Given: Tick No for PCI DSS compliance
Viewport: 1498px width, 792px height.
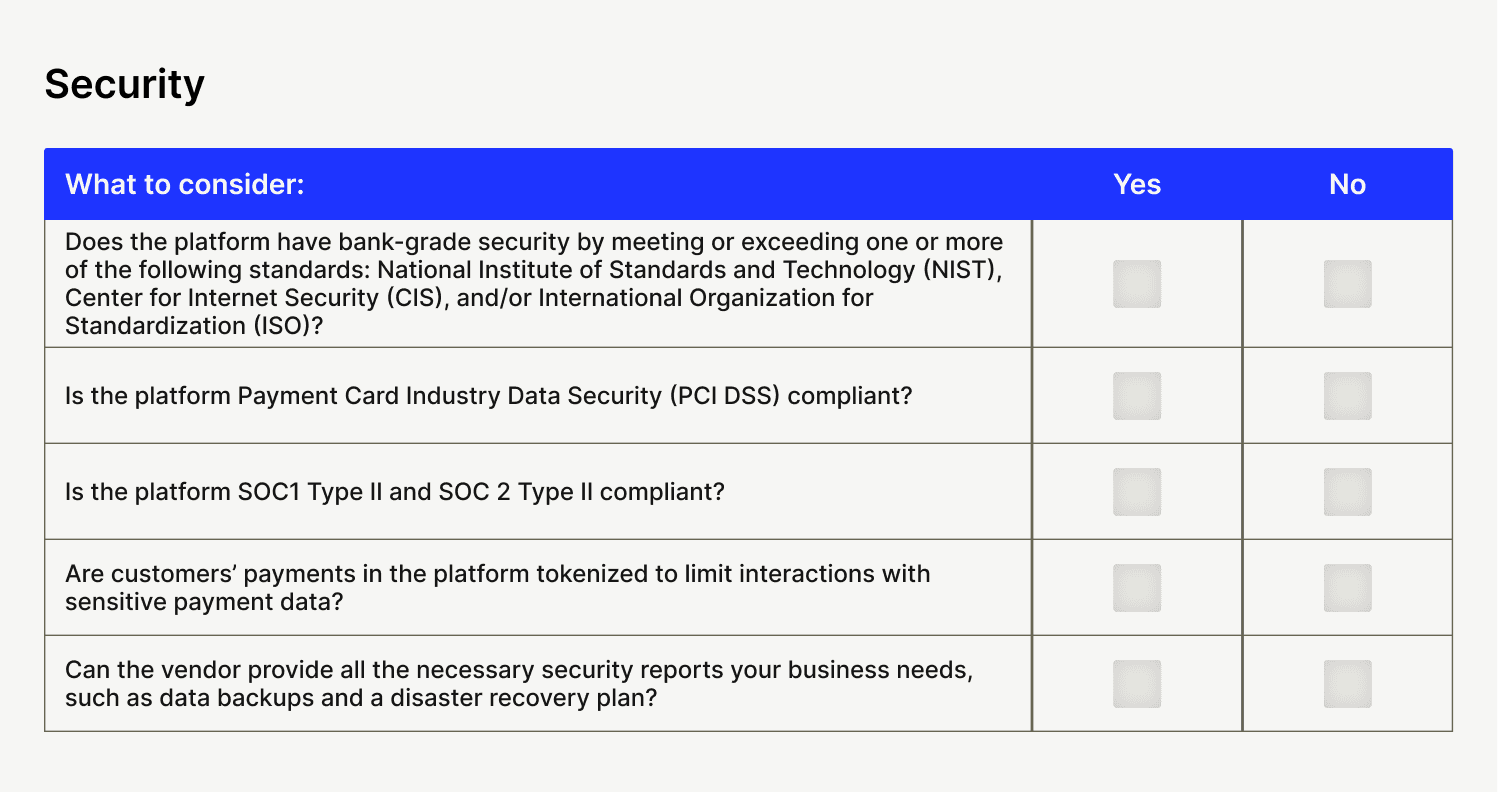Looking at the screenshot, I should [1347, 396].
